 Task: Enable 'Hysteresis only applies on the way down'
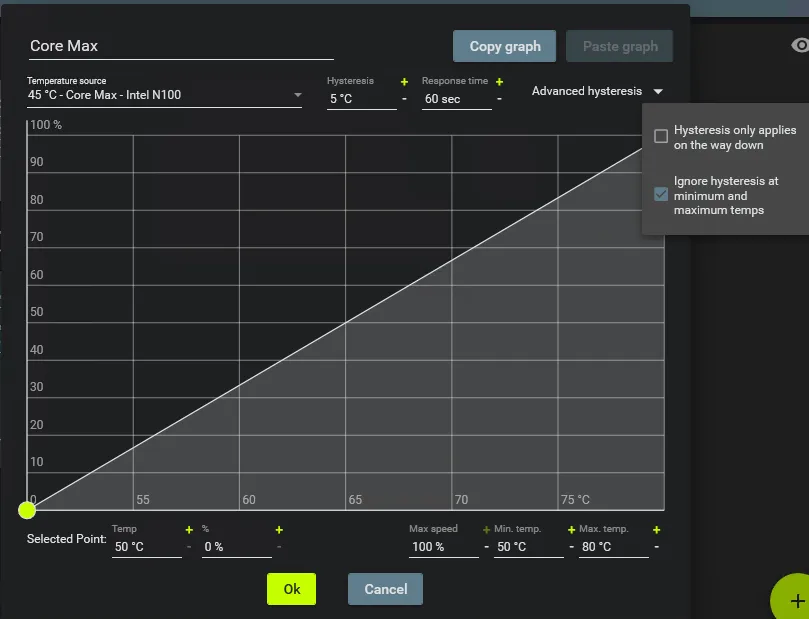[x=661, y=137]
